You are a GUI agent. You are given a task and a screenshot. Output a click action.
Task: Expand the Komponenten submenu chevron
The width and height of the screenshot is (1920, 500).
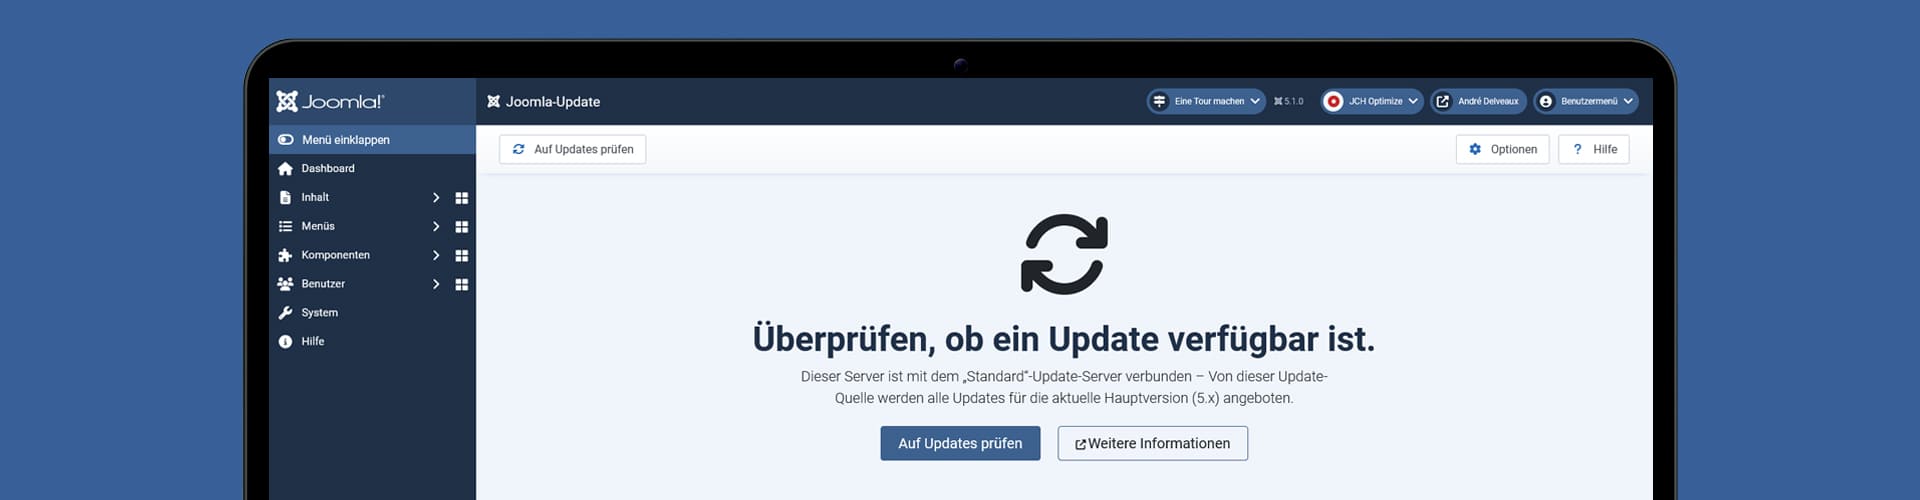(436, 256)
